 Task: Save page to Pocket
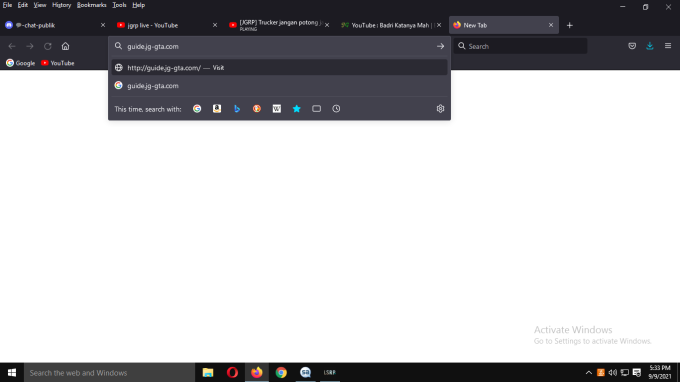pyautogui.click(x=632, y=46)
